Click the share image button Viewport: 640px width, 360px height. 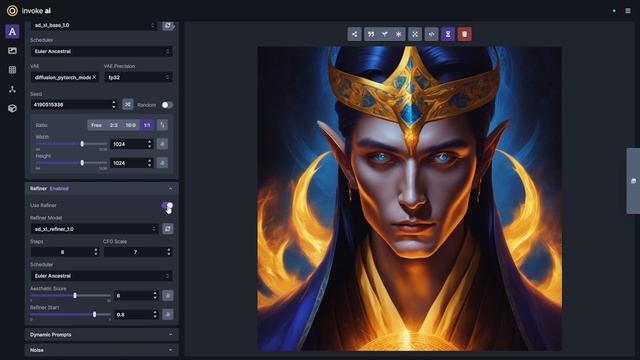pos(355,34)
